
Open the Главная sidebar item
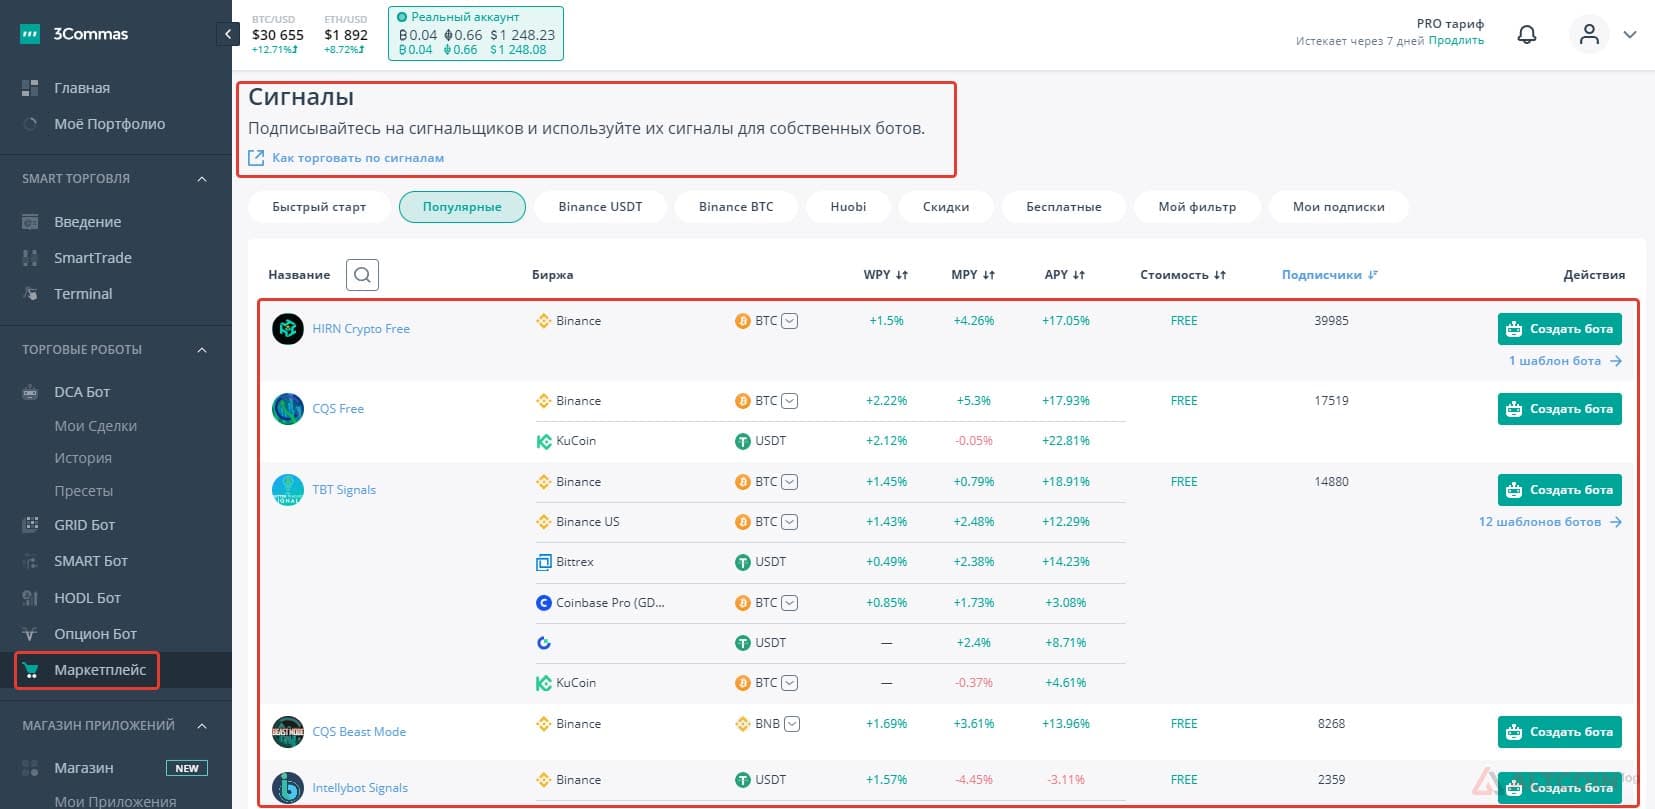click(x=81, y=88)
